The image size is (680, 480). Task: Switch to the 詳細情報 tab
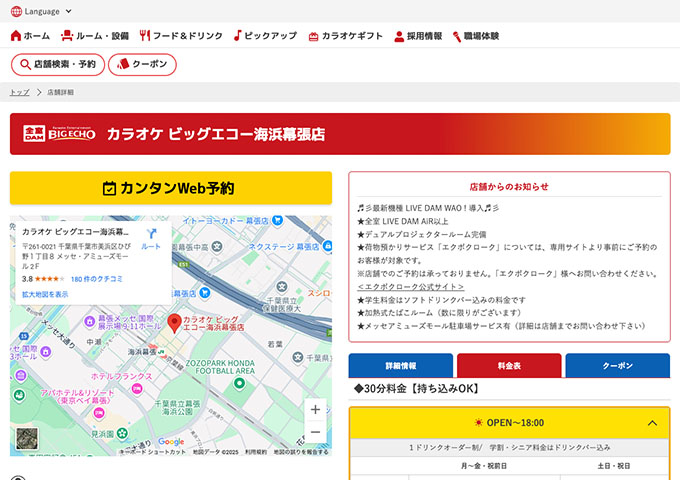click(401, 366)
